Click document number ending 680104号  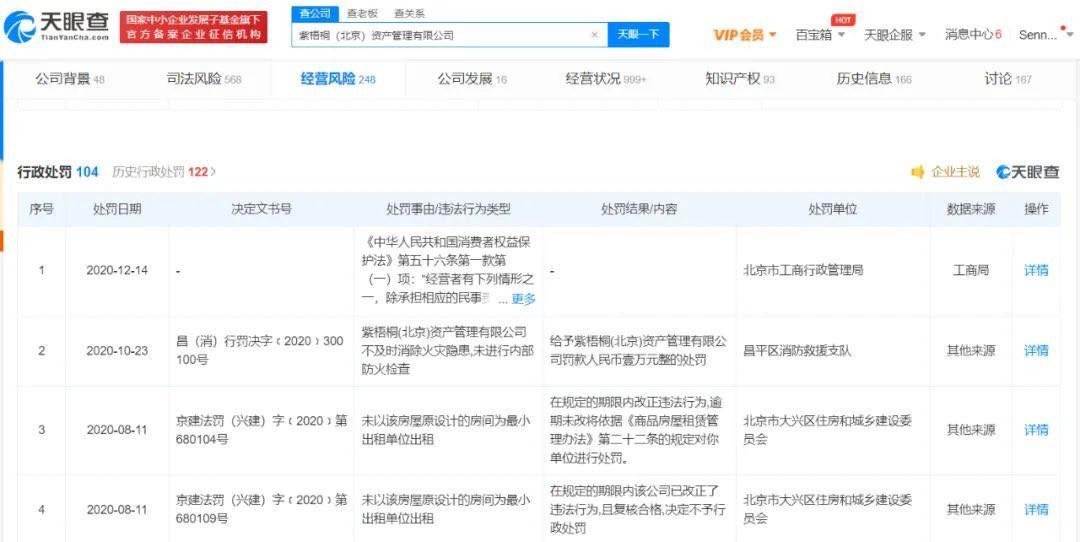(261, 430)
